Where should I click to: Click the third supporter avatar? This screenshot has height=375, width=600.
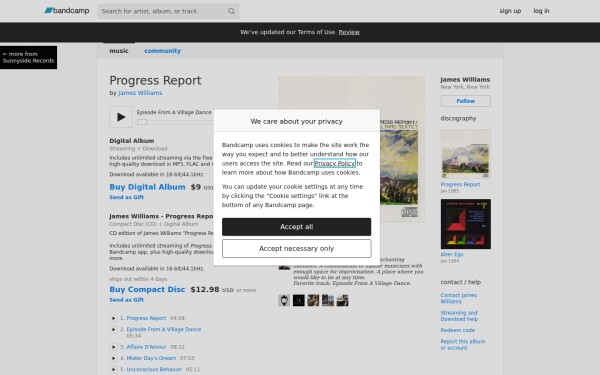click(313, 300)
